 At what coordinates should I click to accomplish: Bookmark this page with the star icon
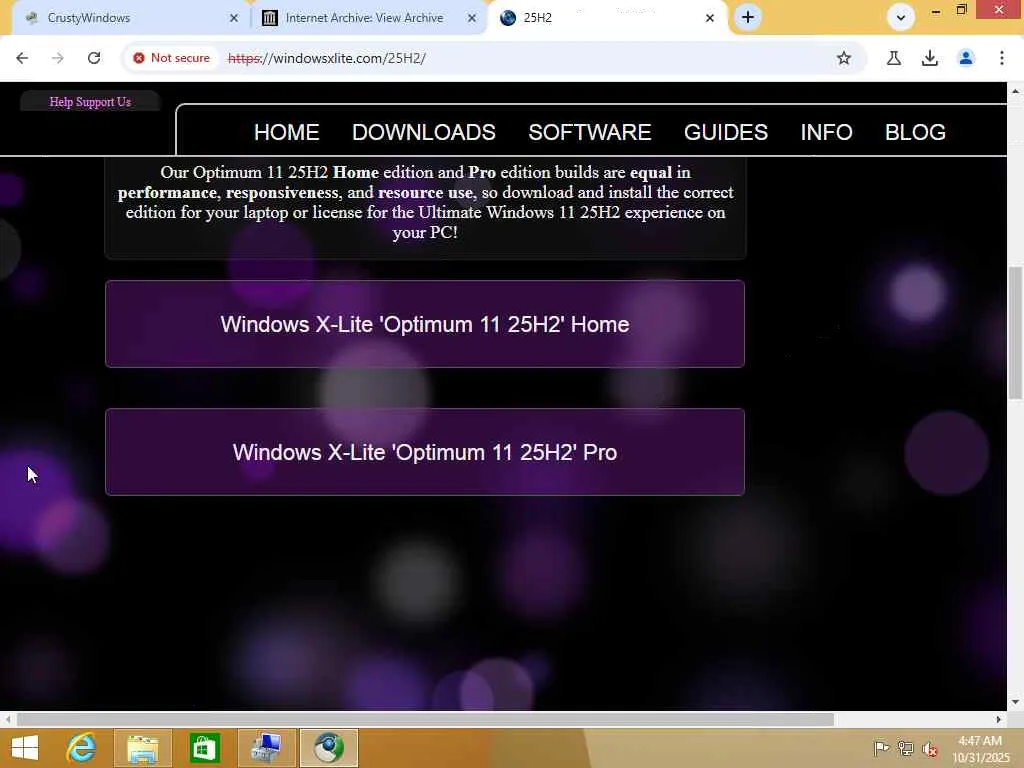coord(844,58)
